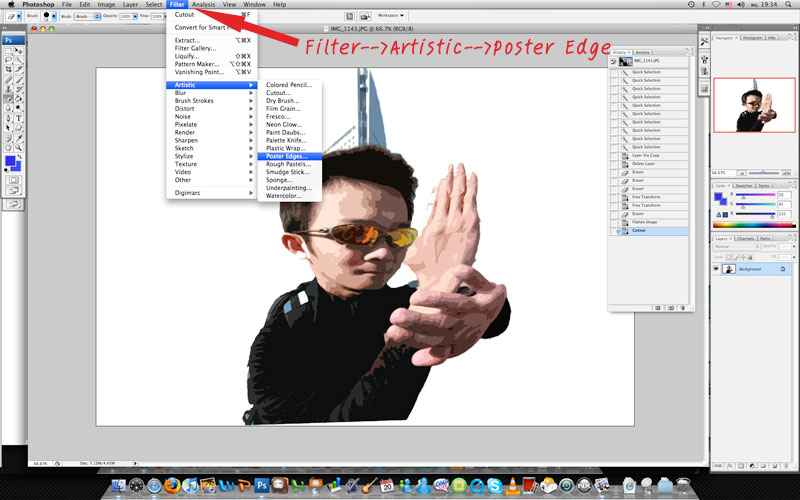
Task: Select the Crop tool
Action: [8, 69]
